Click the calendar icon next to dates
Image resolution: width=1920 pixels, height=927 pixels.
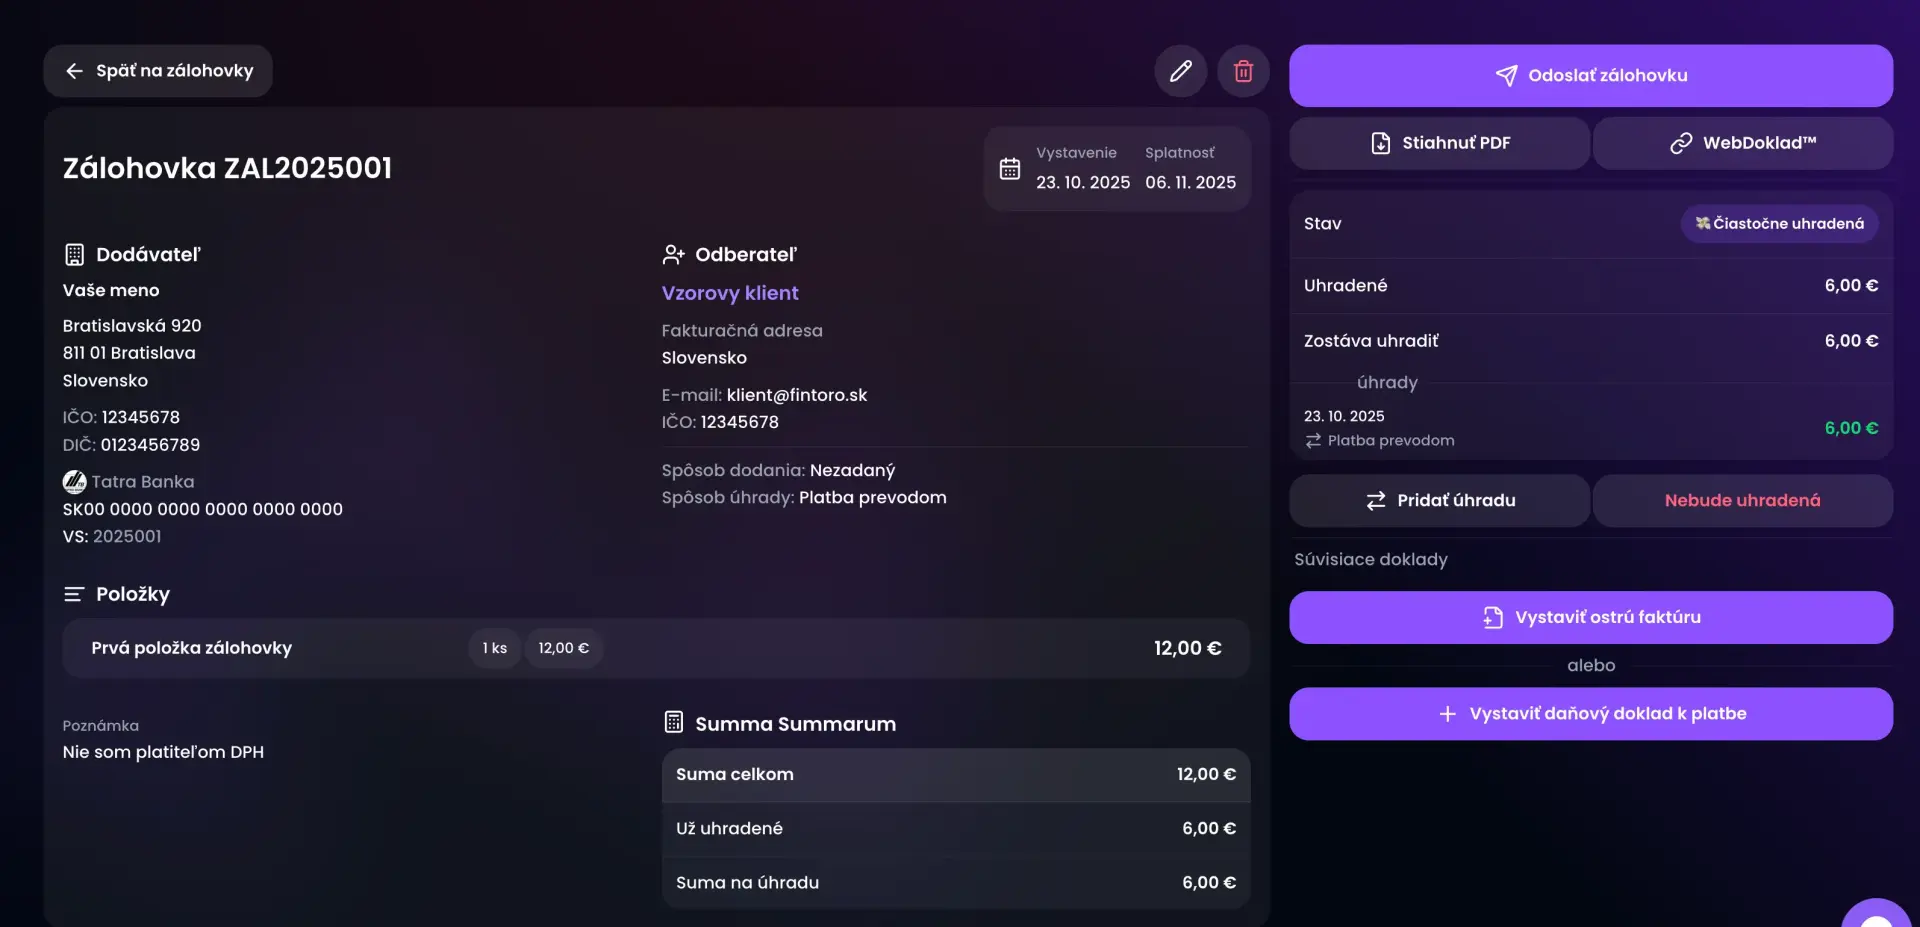pyautogui.click(x=1010, y=169)
